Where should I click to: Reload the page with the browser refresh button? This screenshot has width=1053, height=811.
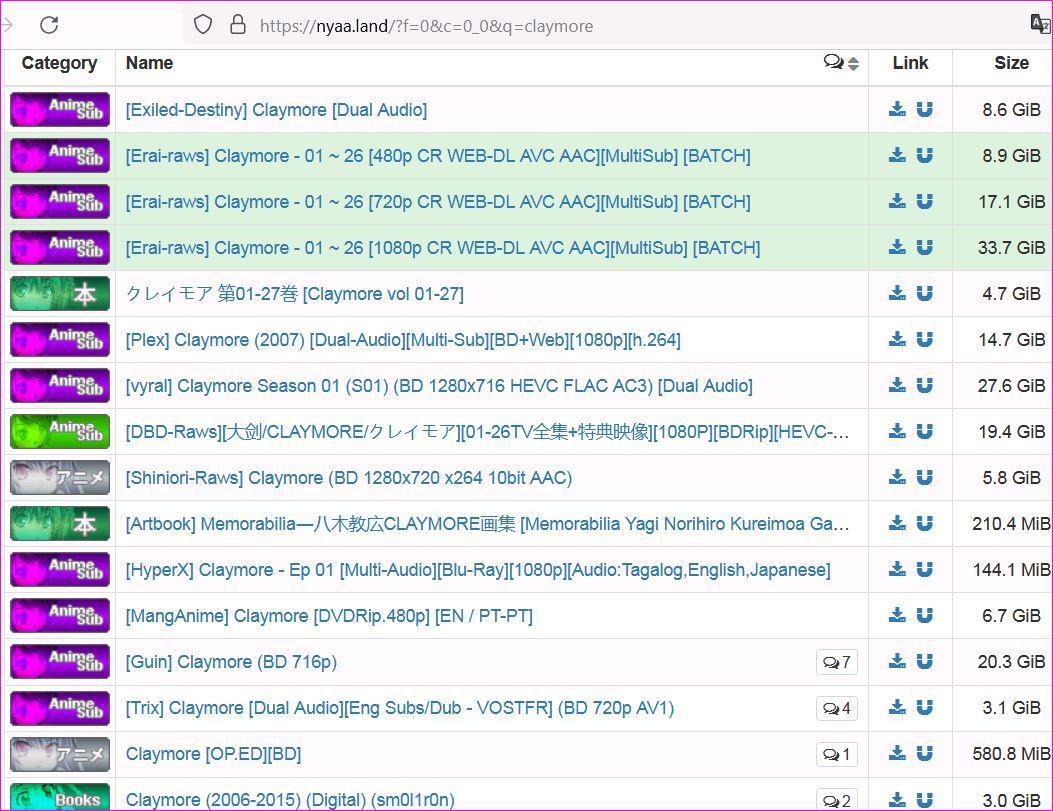(x=49, y=25)
